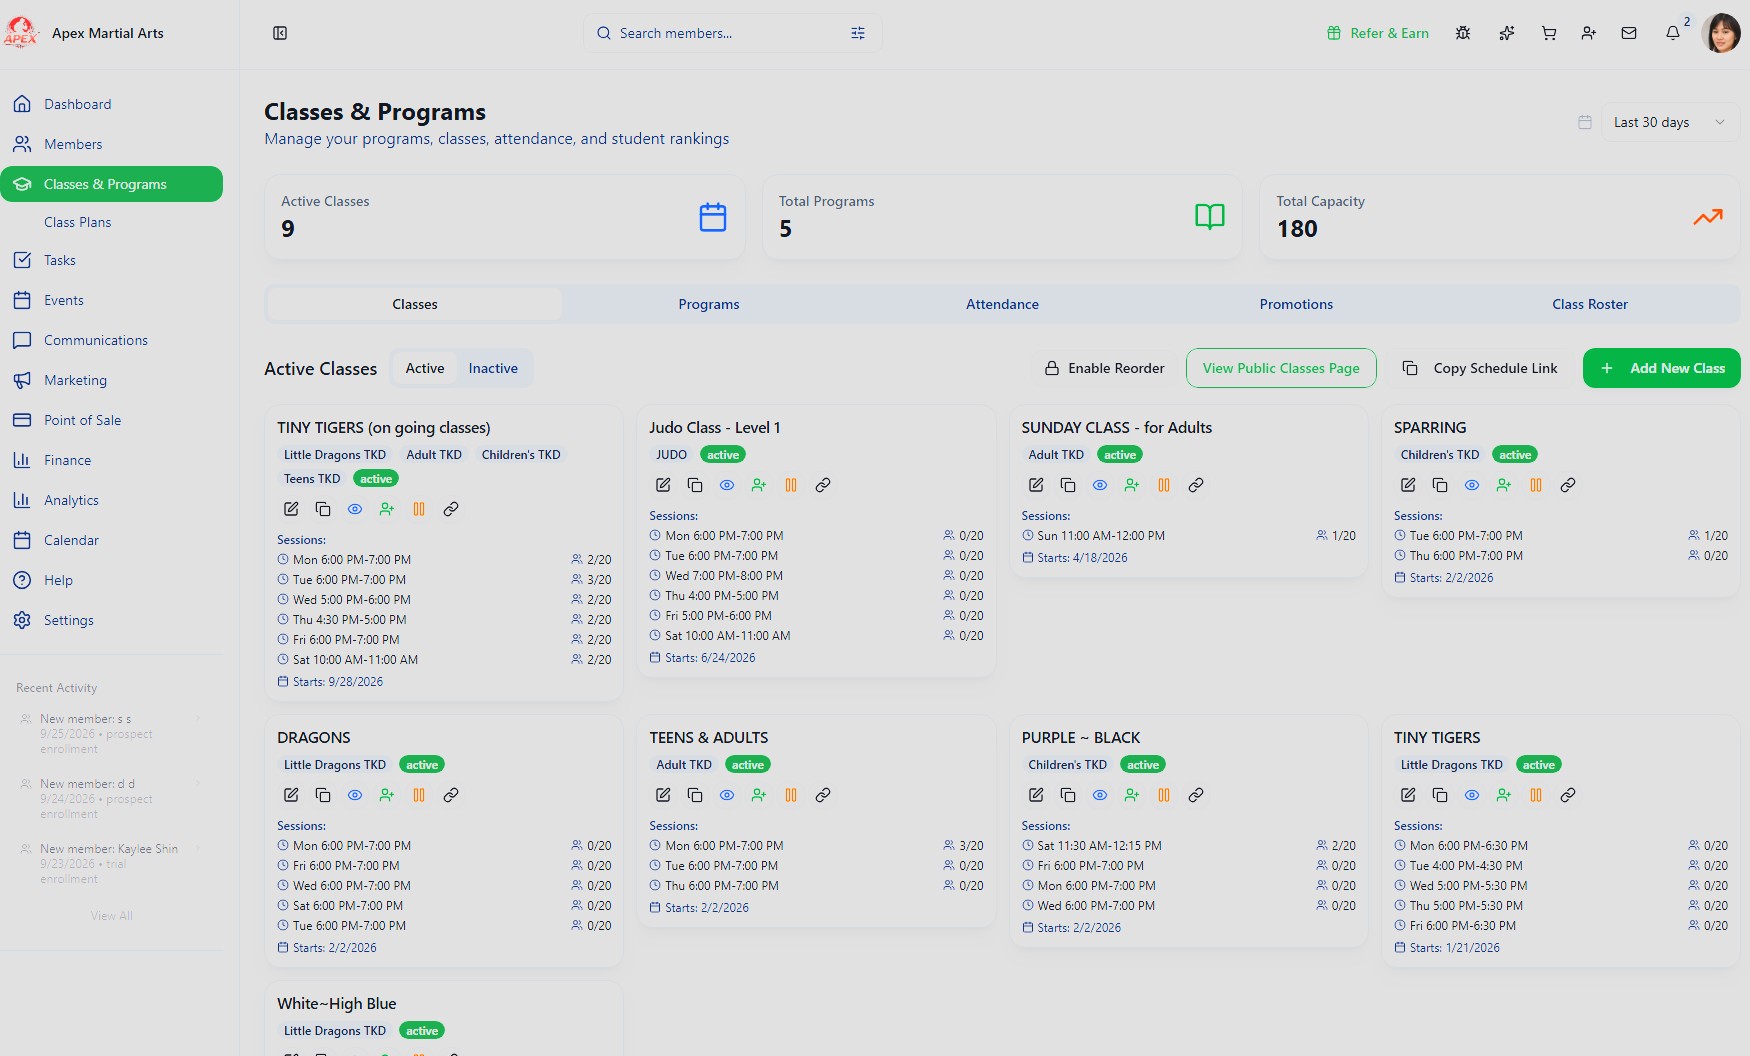Click Copy Schedule Link button
The height and width of the screenshot is (1056, 1750).
coord(1480,368)
